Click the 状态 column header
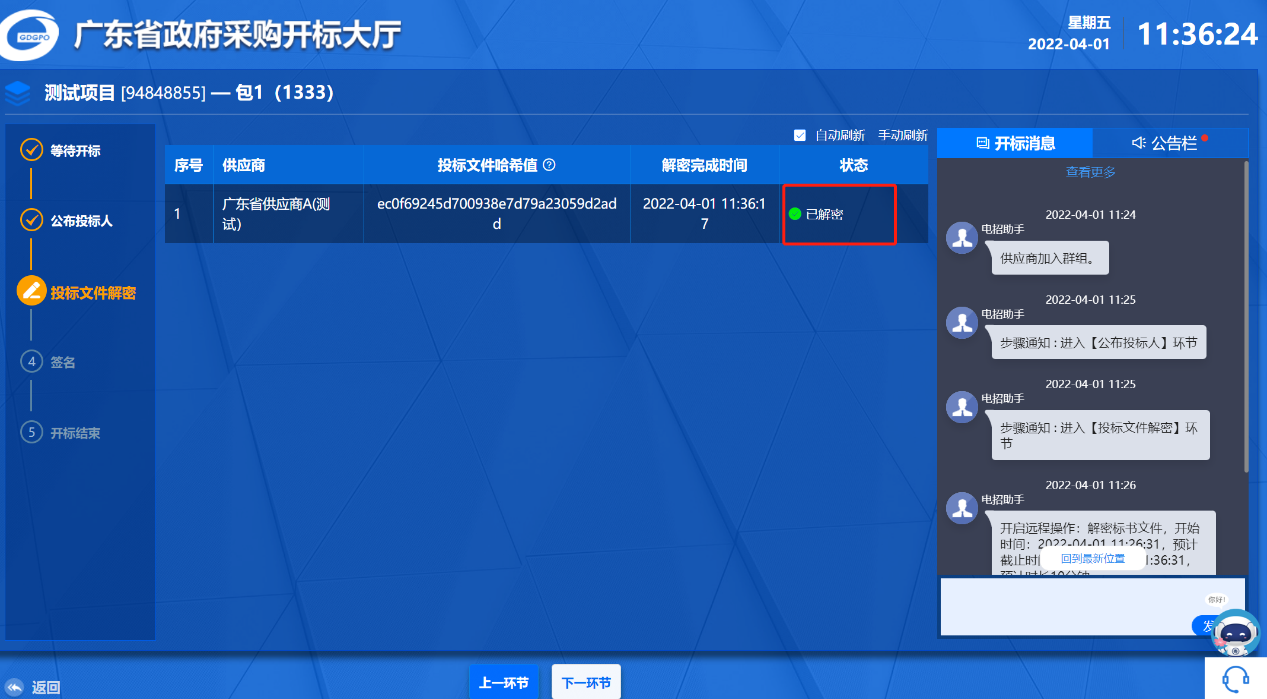This screenshot has width=1267, height=699. [x=853, y=165]
